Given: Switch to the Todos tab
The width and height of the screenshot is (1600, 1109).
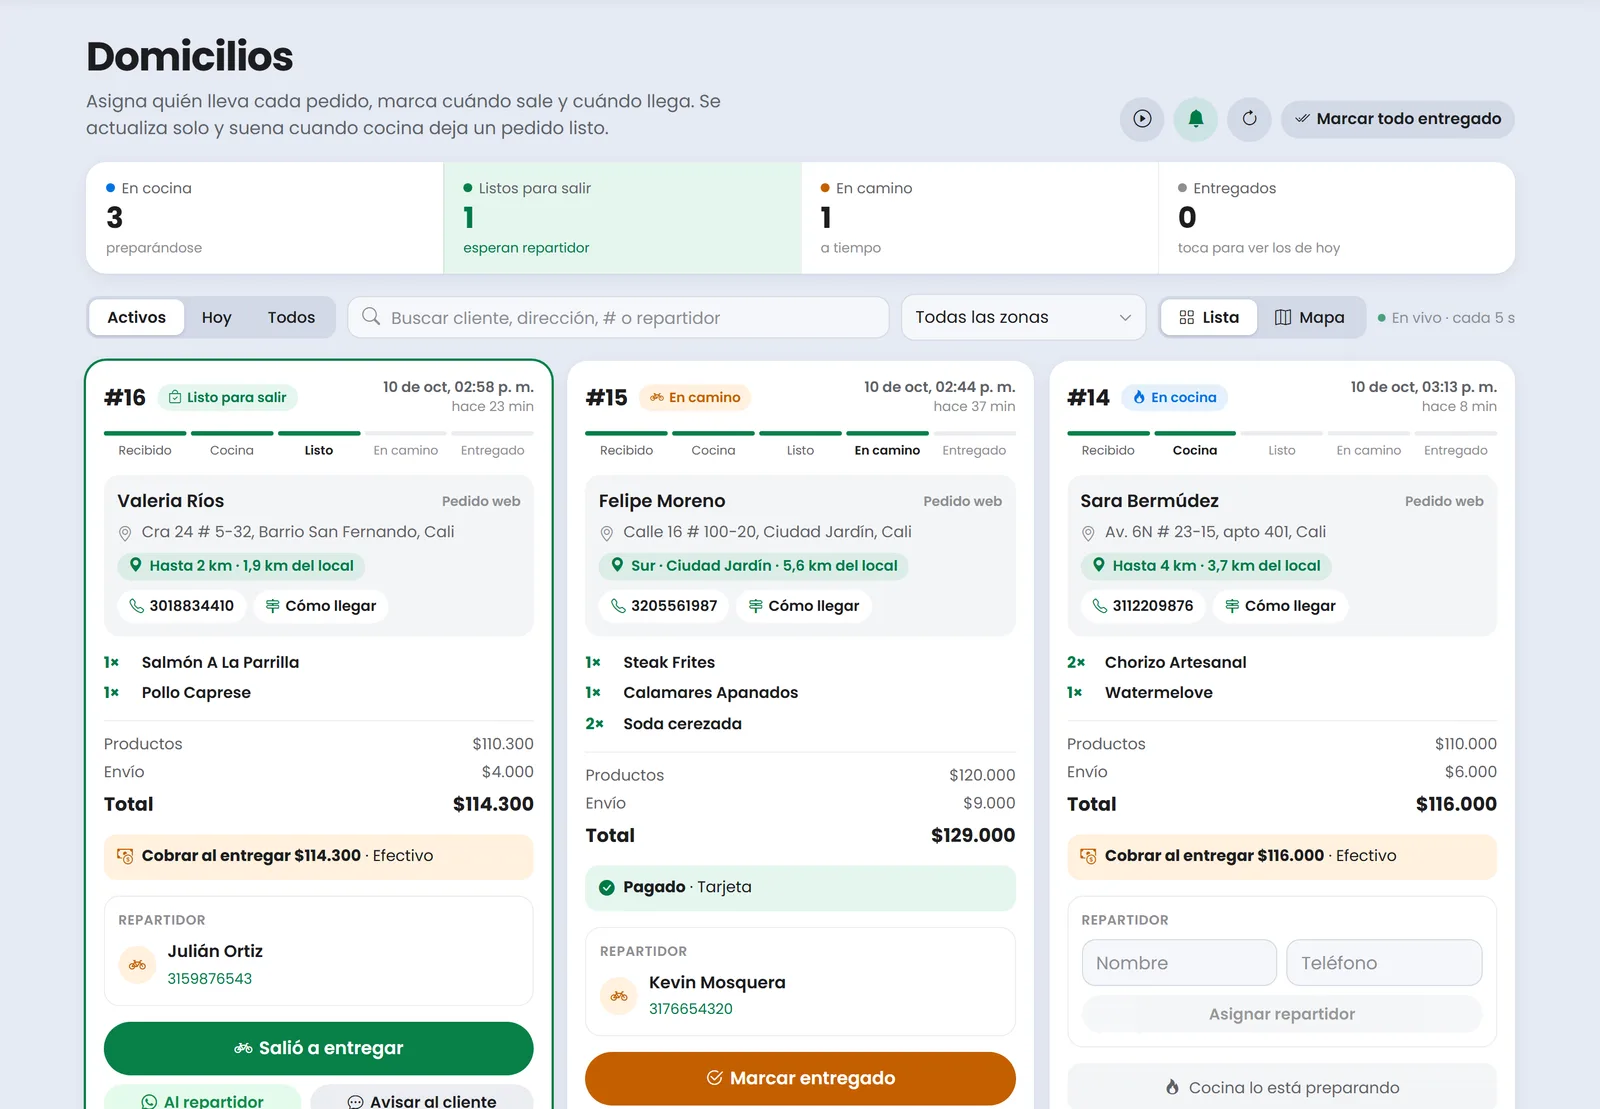Looking at the screenshot, I should pyautogui.click(x=291, y=318).
